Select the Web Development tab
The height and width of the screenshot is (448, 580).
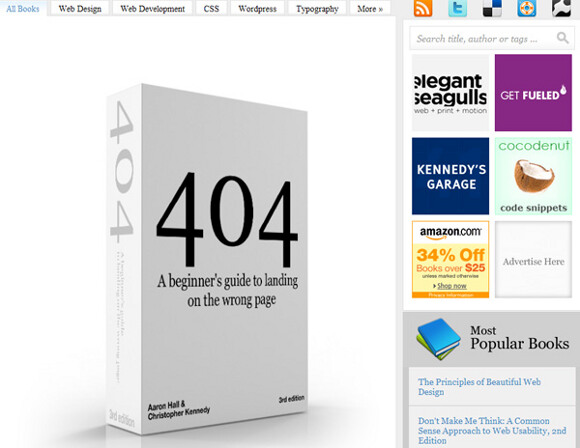coord(152,9)
